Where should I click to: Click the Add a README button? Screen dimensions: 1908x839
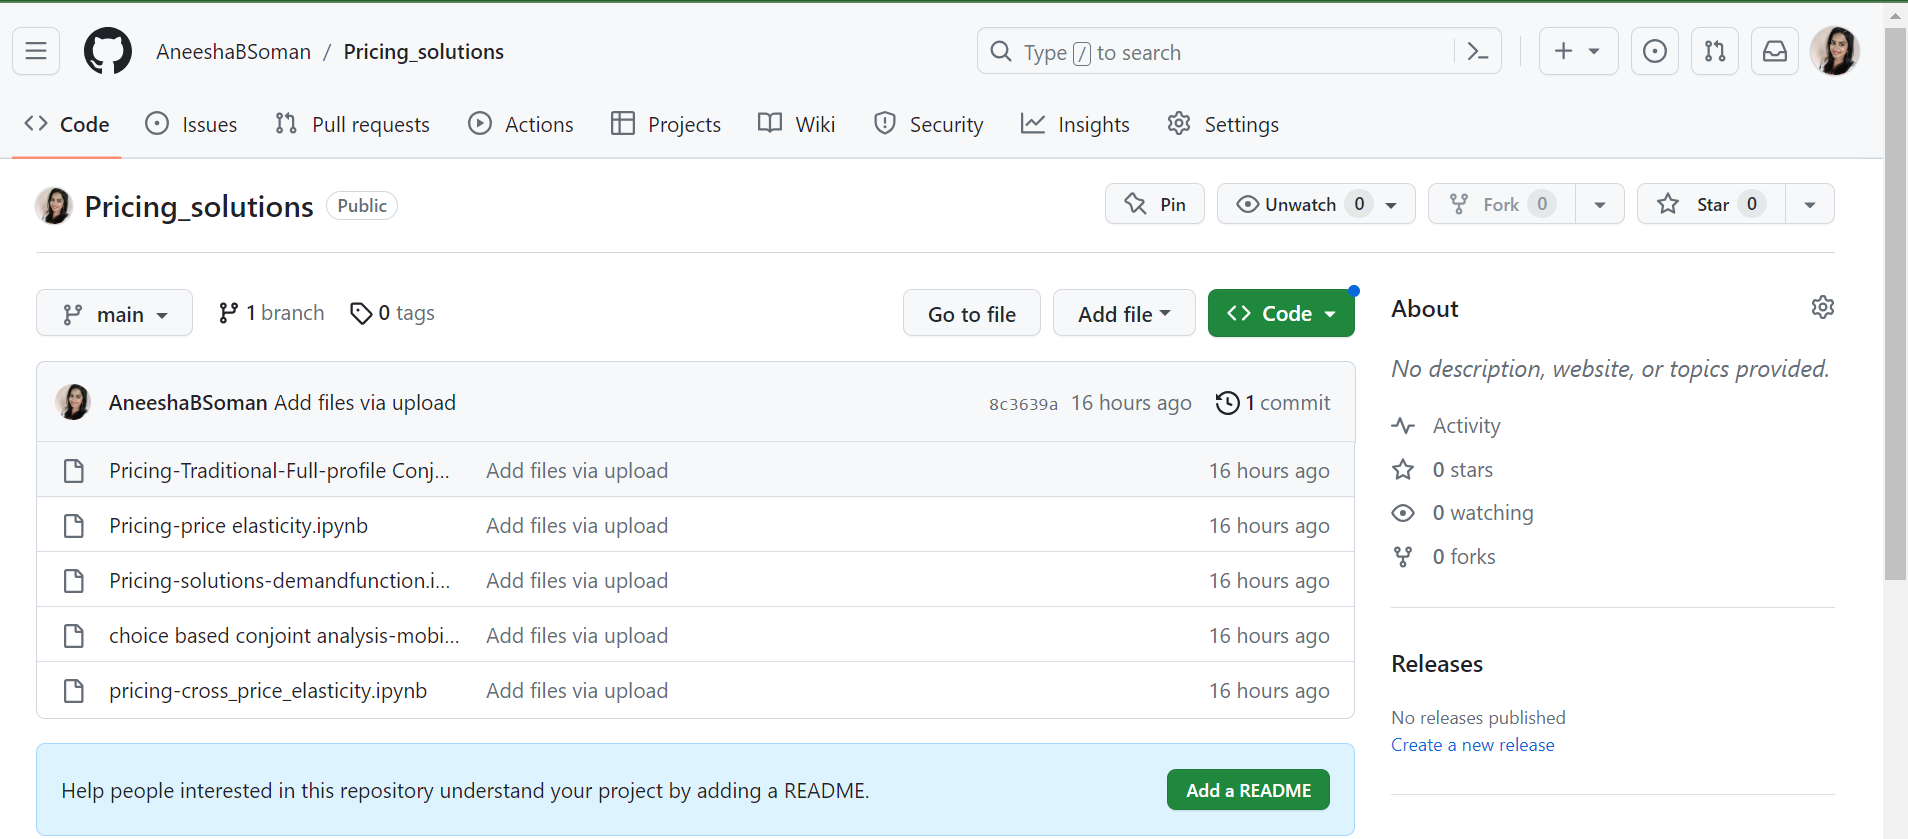pyautogui.click(x=1248, y=790)
